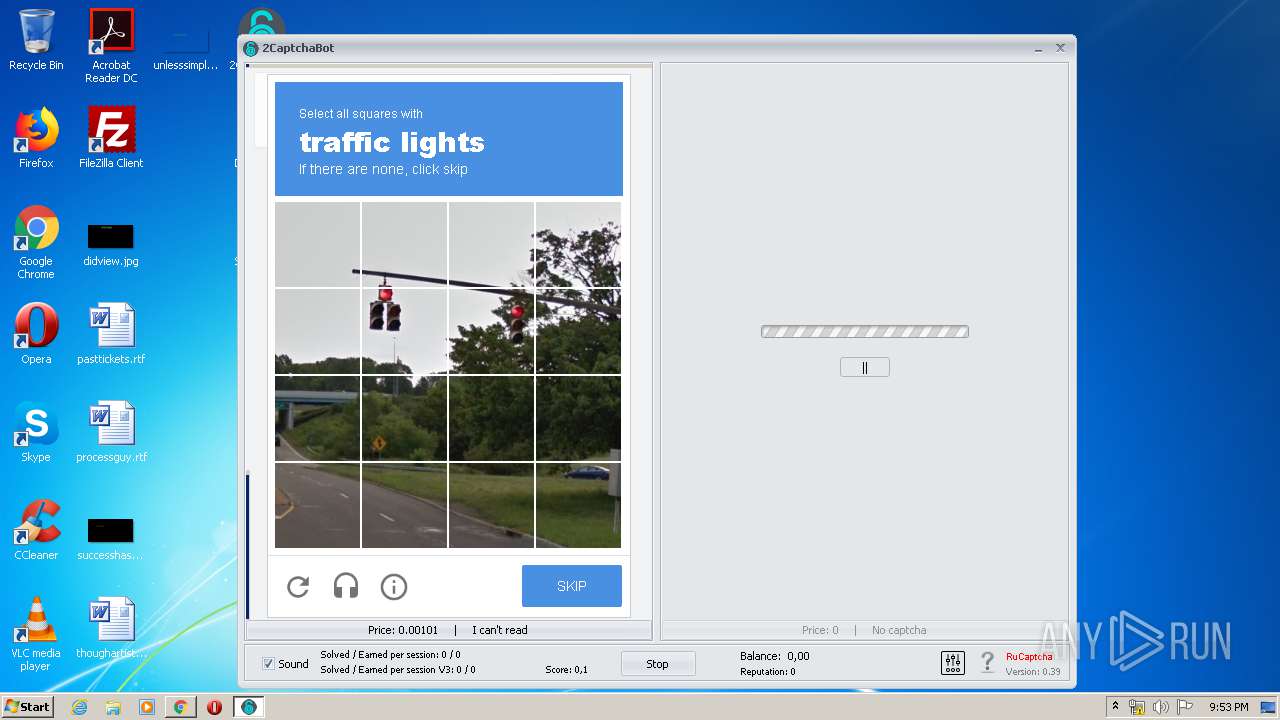
Task: Open Acrobat Reader DC desktop icon
Action: (x=111, y=45)
